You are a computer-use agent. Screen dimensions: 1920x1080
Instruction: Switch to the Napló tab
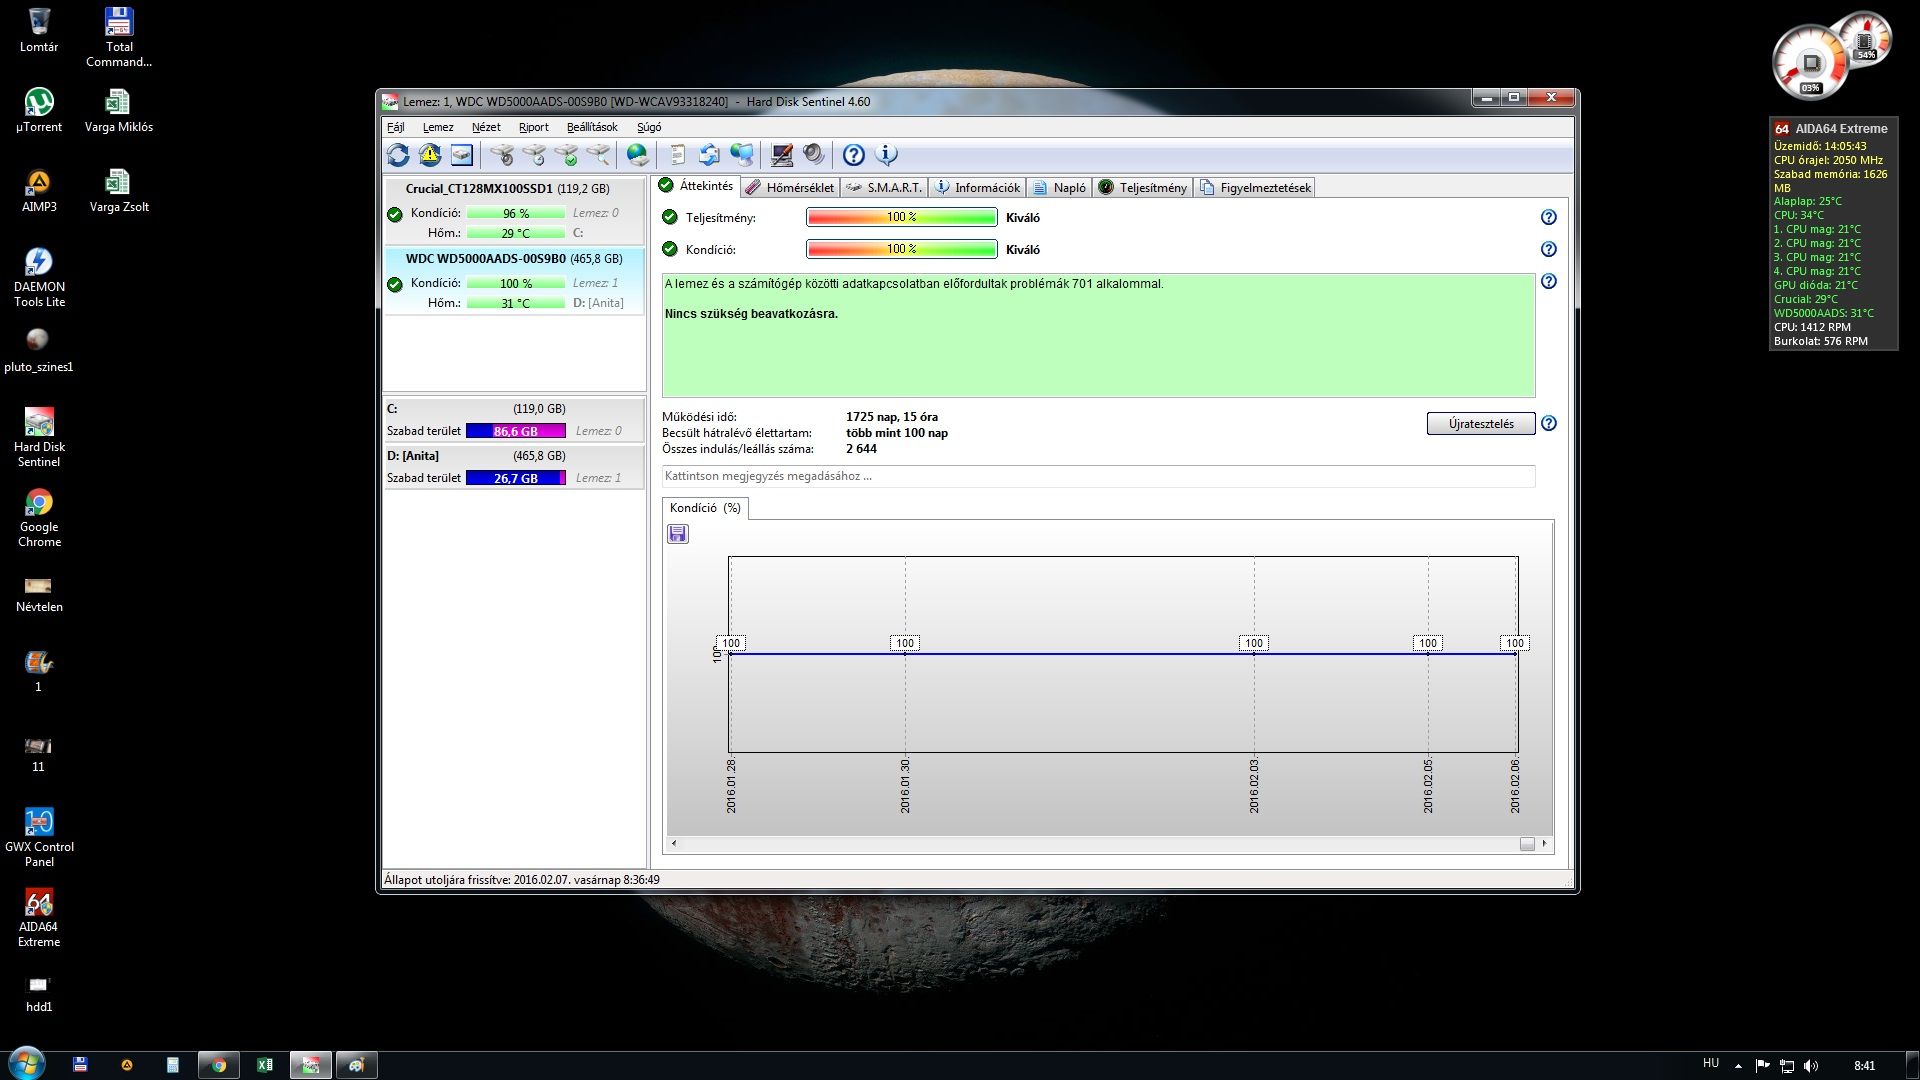click(x=1059, y=187)
